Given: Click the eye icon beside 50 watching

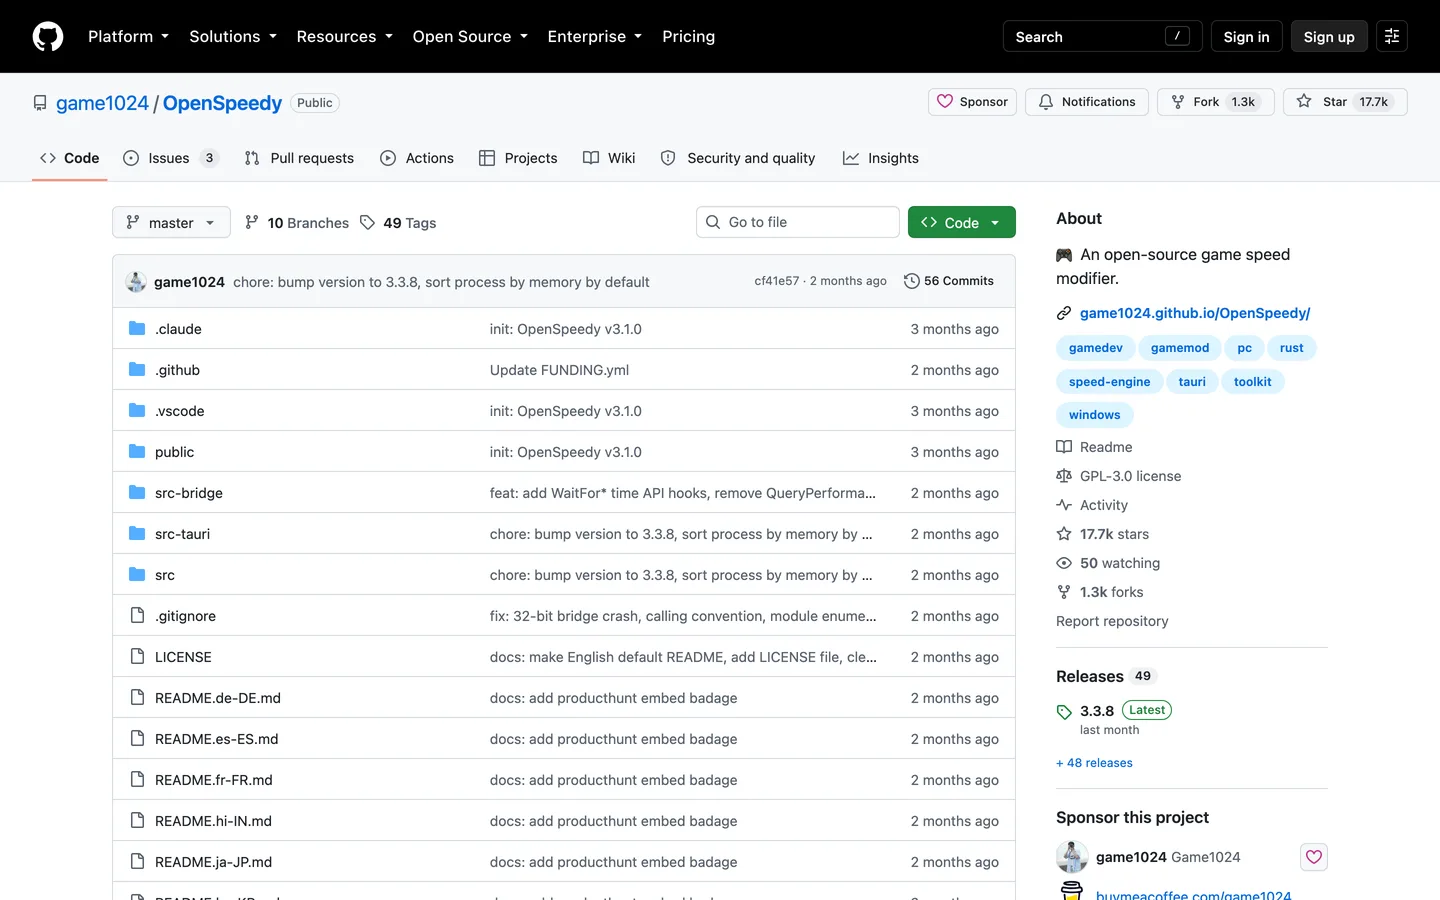Looking at the screenshot, I should 1064,563.
